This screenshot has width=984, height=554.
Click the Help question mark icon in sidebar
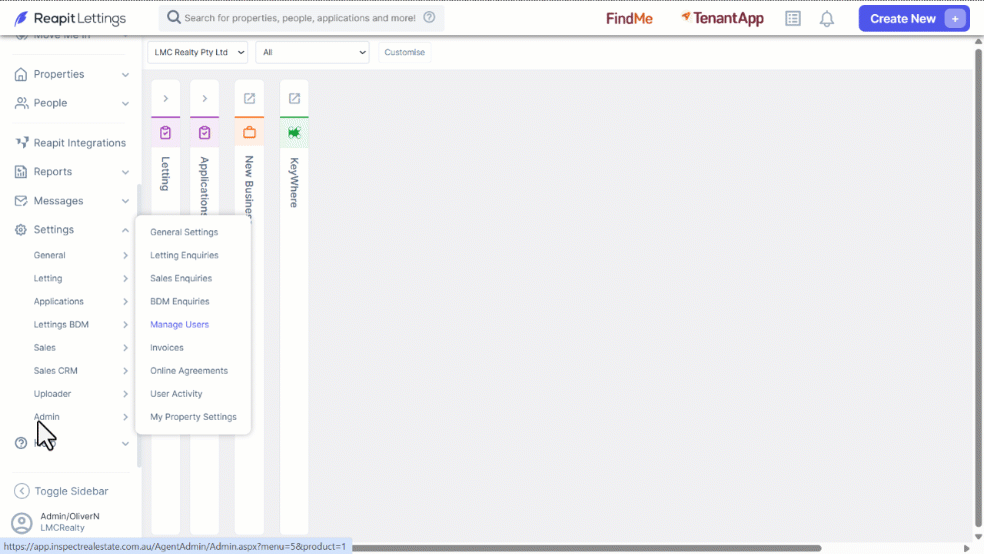pyautogui.click(x=21, y=443)
